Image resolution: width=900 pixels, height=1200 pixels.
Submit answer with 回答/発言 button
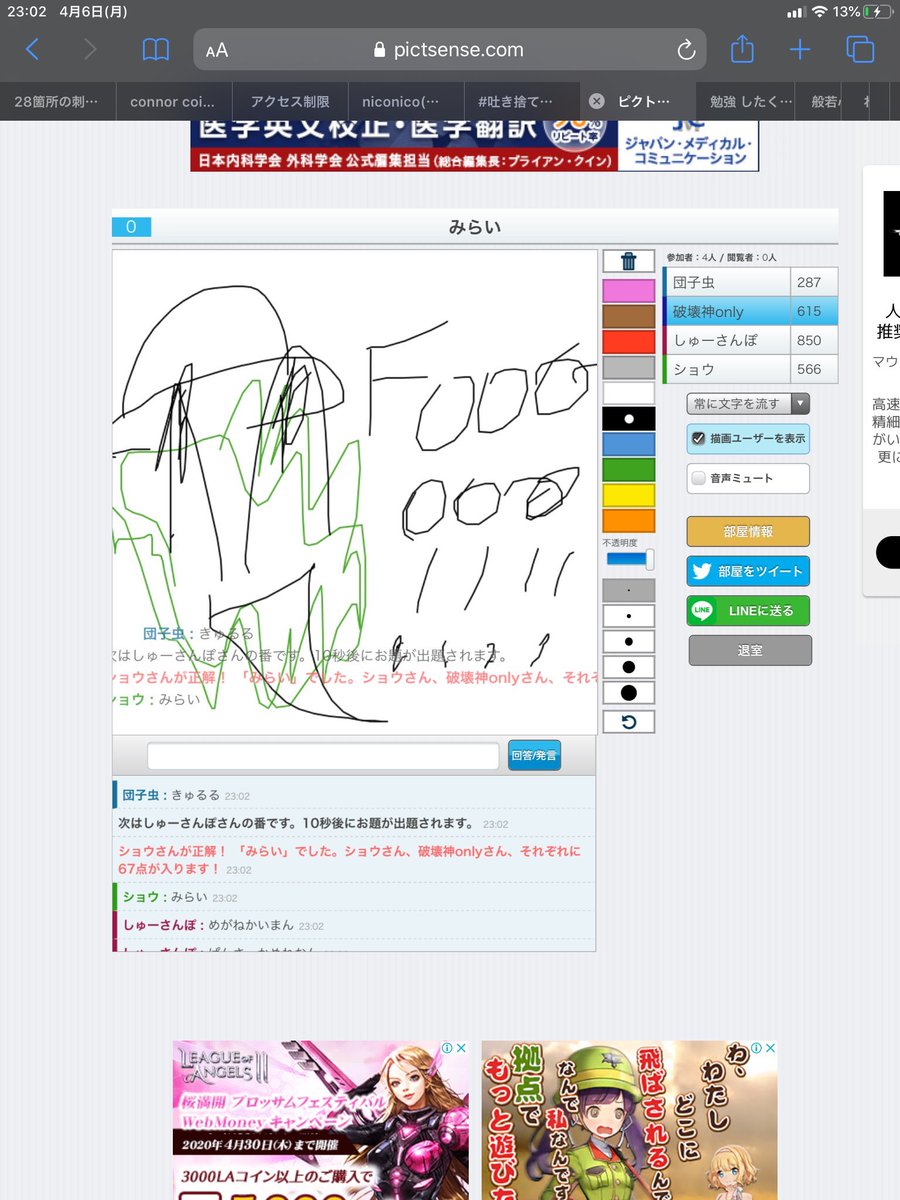coord(534,756)
